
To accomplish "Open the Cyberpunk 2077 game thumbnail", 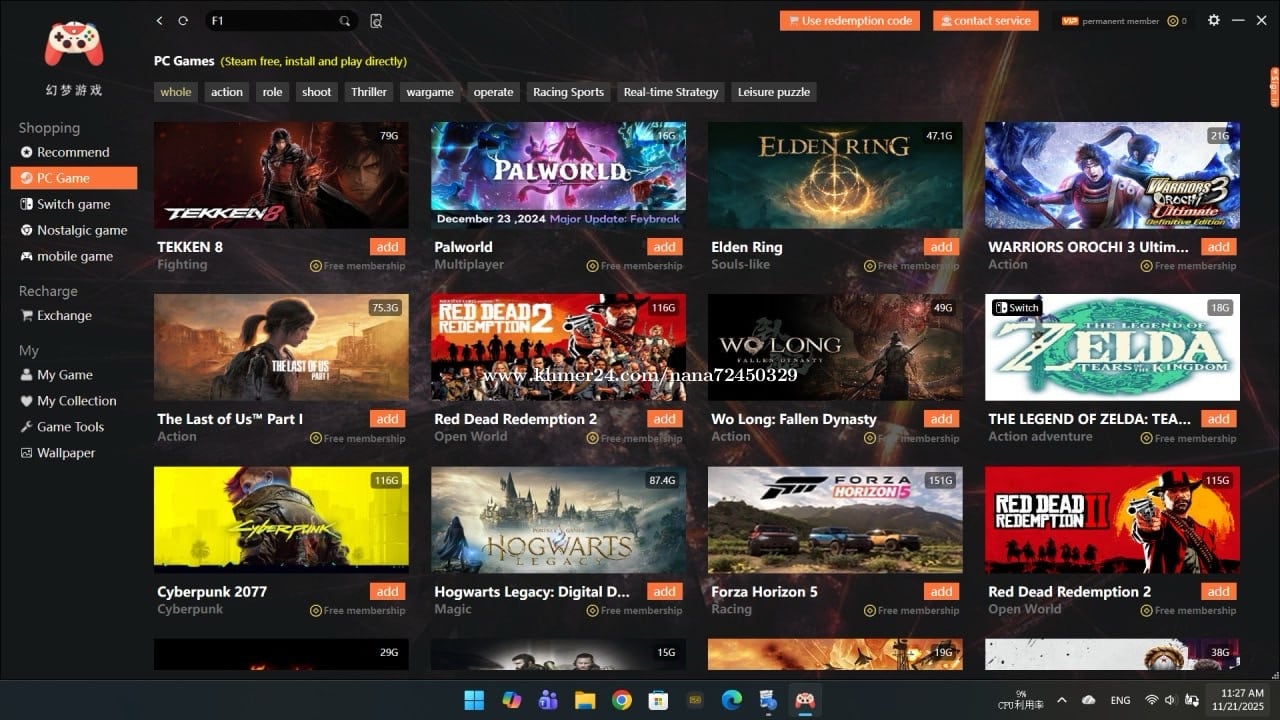I will pyautogui.click(x=281, y=519).
